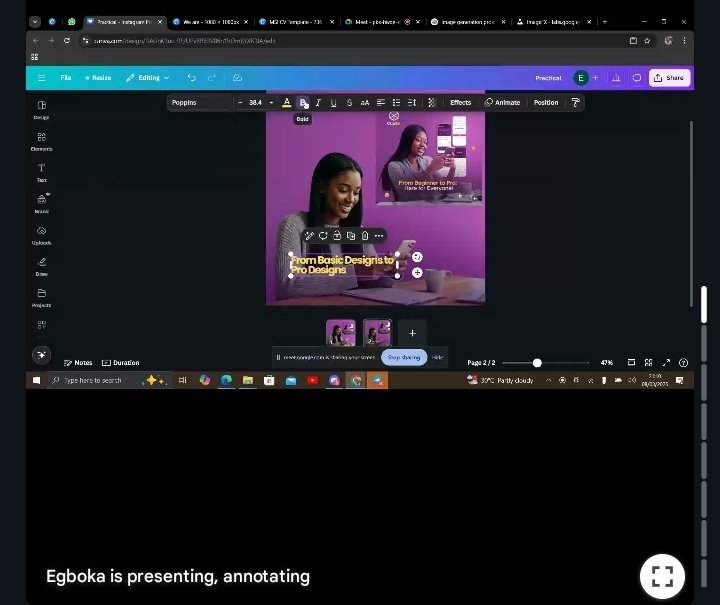Click the 'From Basic Designs to Pro Designs' text
The height and width of the screenshot is (605, 720).
(x=342, y=265)
